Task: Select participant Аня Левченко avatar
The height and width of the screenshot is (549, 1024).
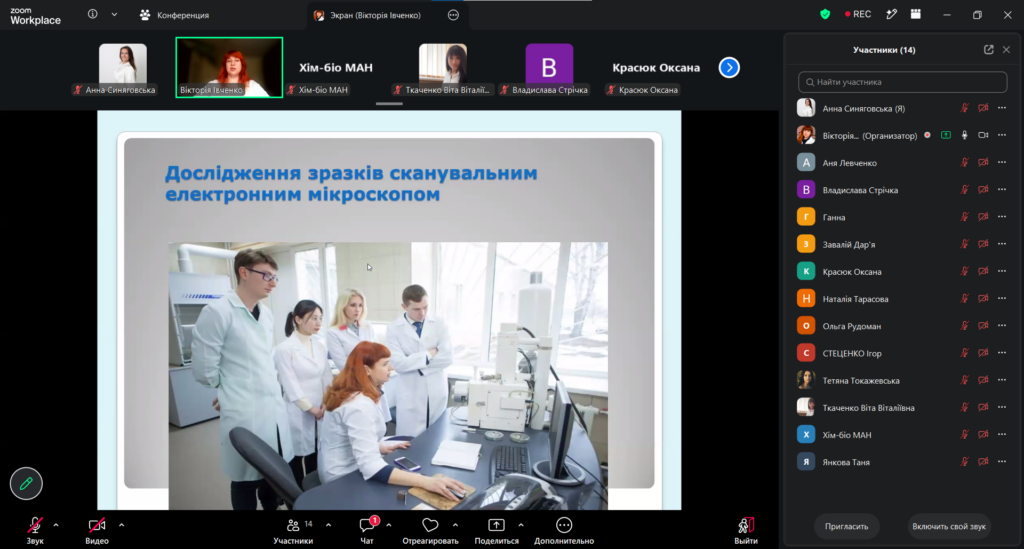Action: [x=806, y=163]
